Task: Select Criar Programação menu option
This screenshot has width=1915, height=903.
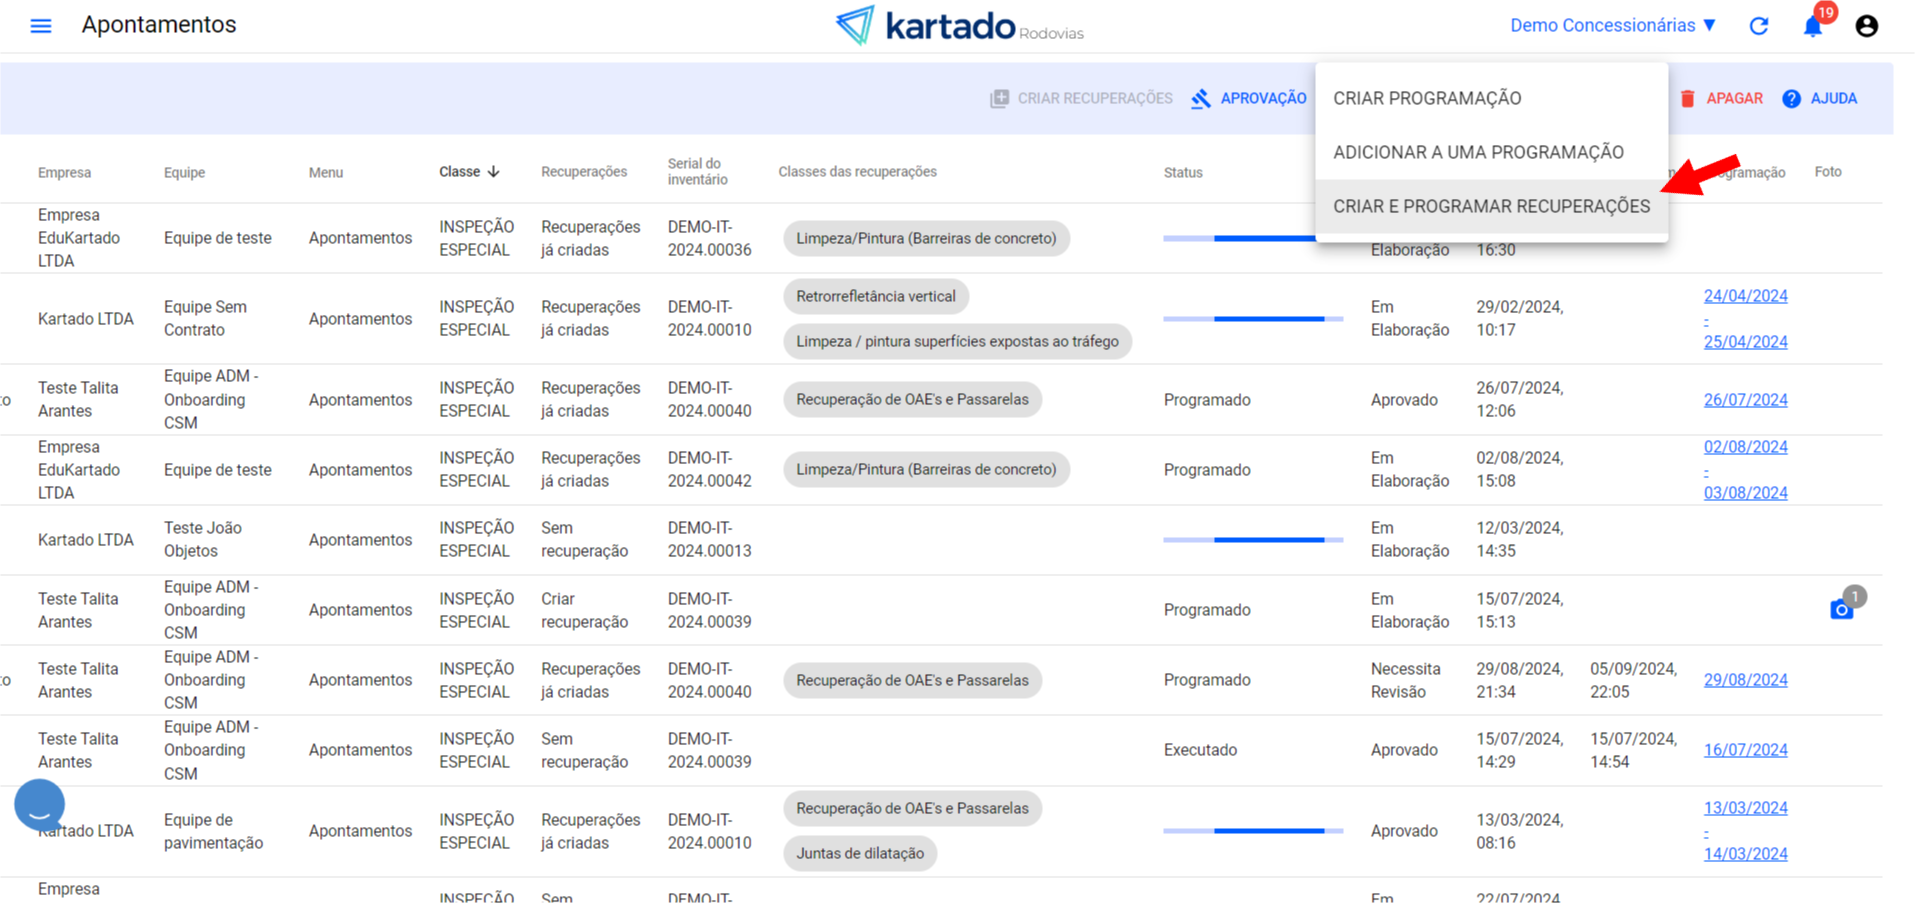Action: click(1427, 98)
